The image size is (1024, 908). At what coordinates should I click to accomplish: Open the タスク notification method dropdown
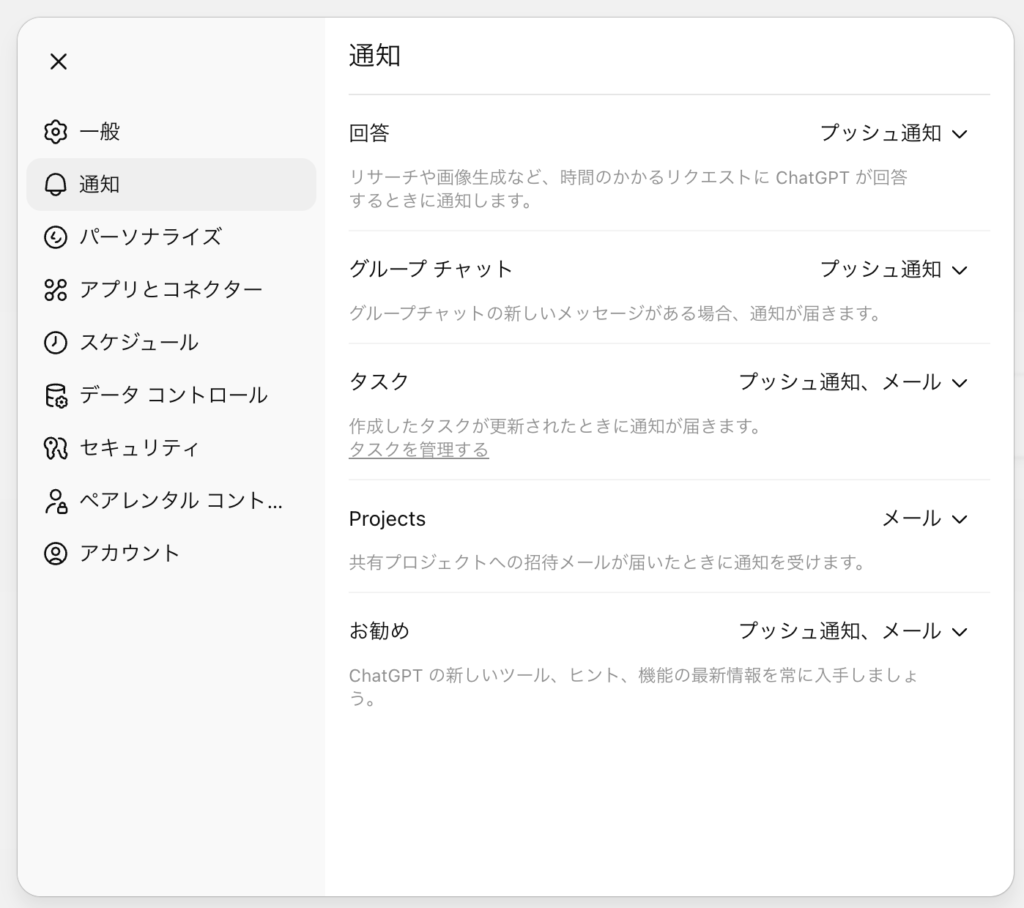point(853,382)
